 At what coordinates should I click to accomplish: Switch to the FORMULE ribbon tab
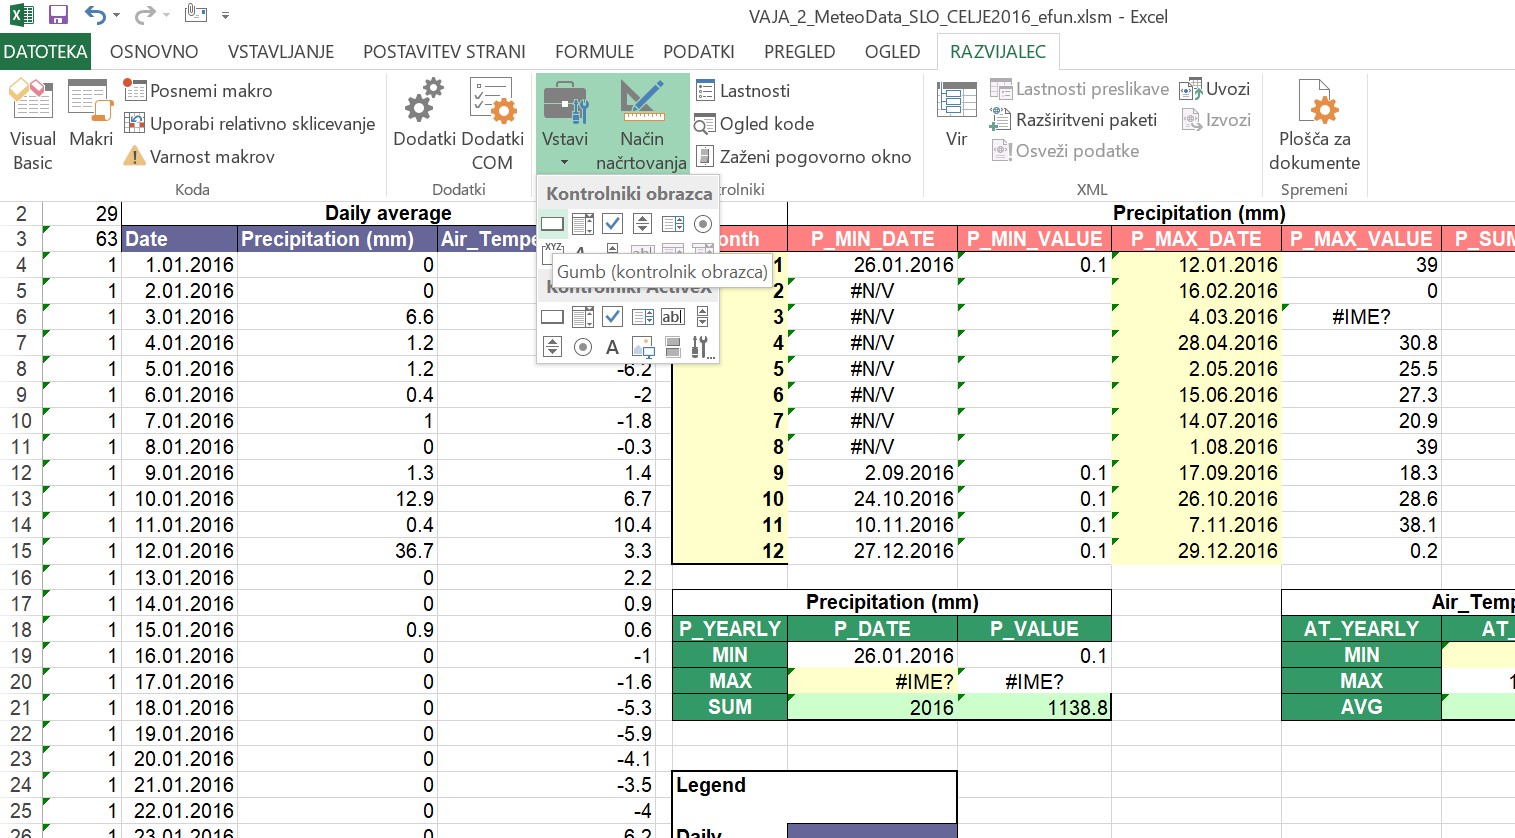594,52
